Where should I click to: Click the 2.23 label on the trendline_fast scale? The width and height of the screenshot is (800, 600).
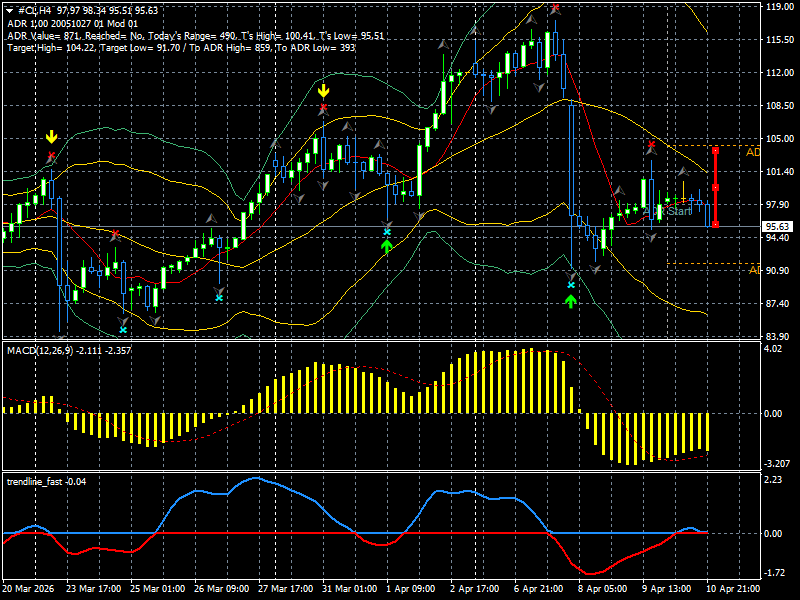click(773, 480)
